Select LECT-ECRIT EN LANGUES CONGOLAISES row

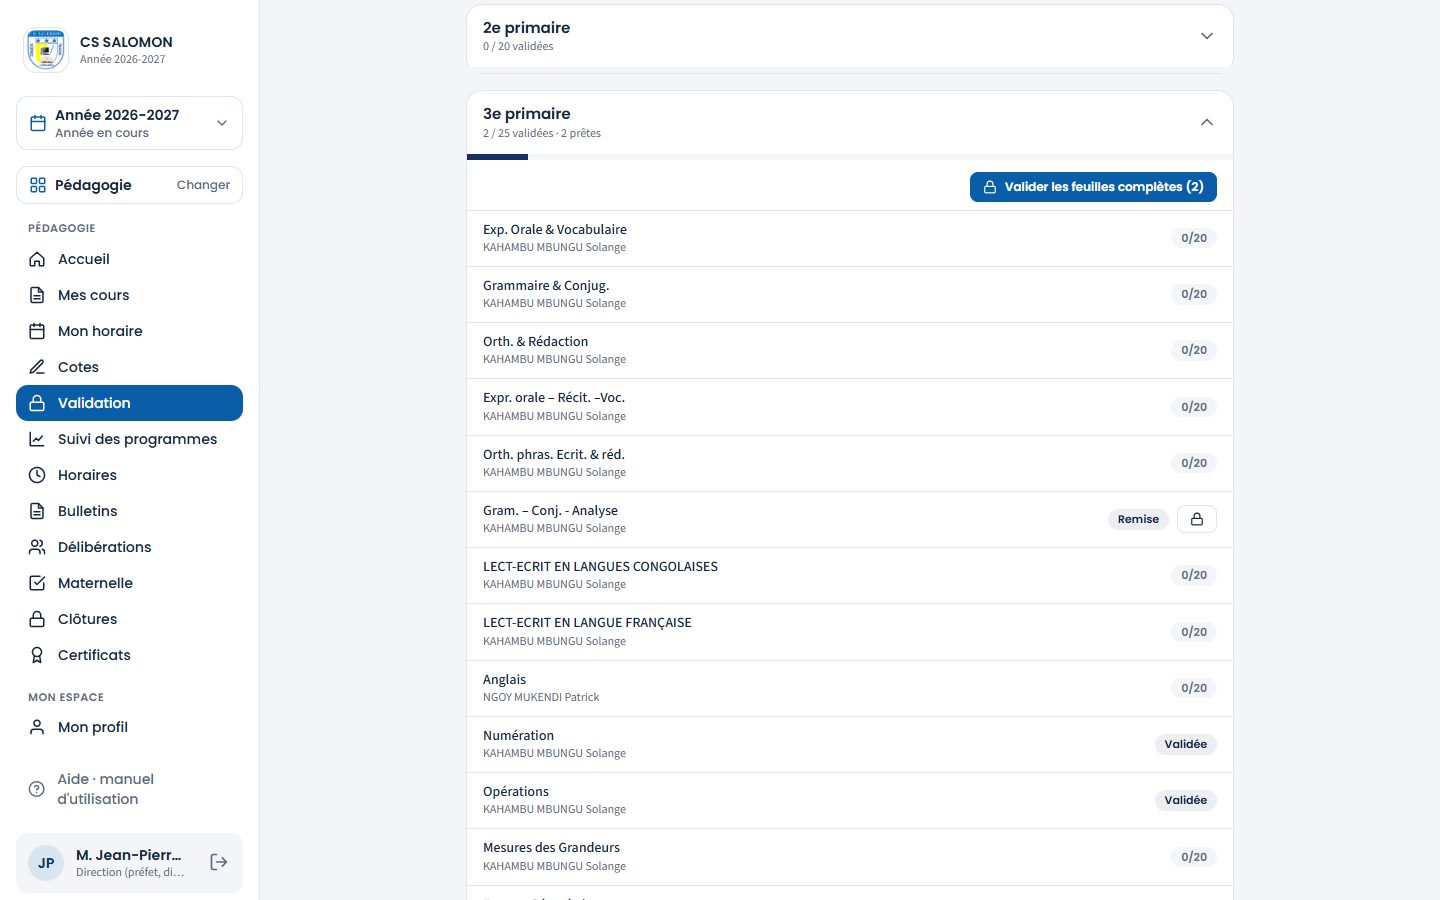pos(850,575)
